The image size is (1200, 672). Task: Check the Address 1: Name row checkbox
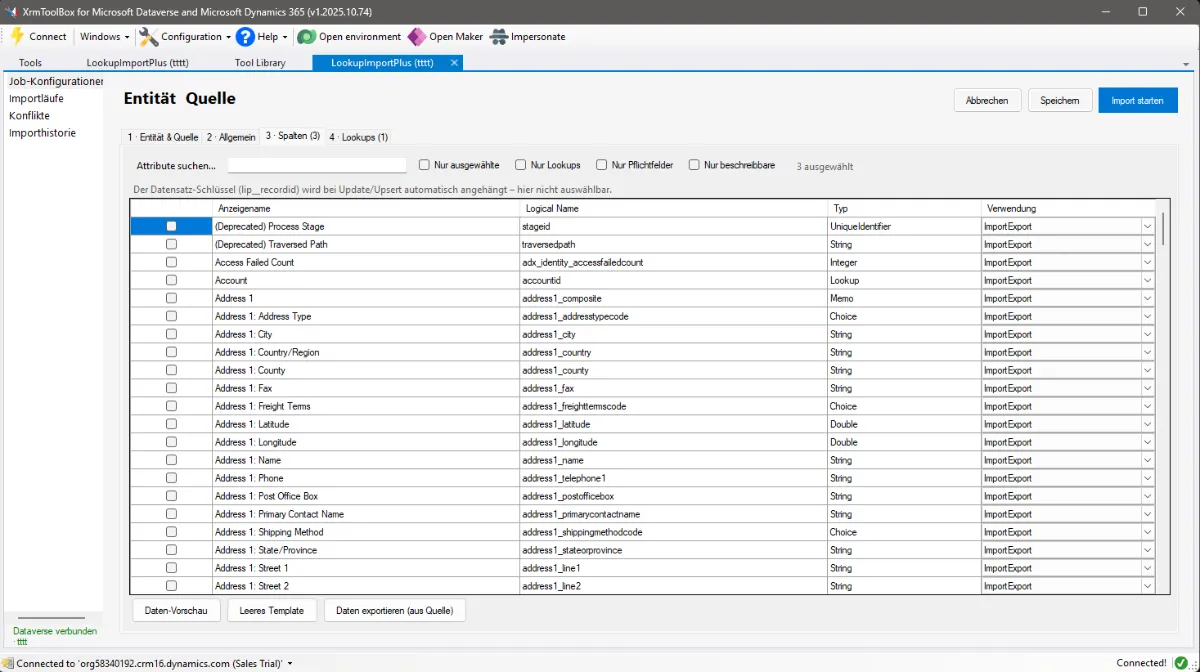171,460
